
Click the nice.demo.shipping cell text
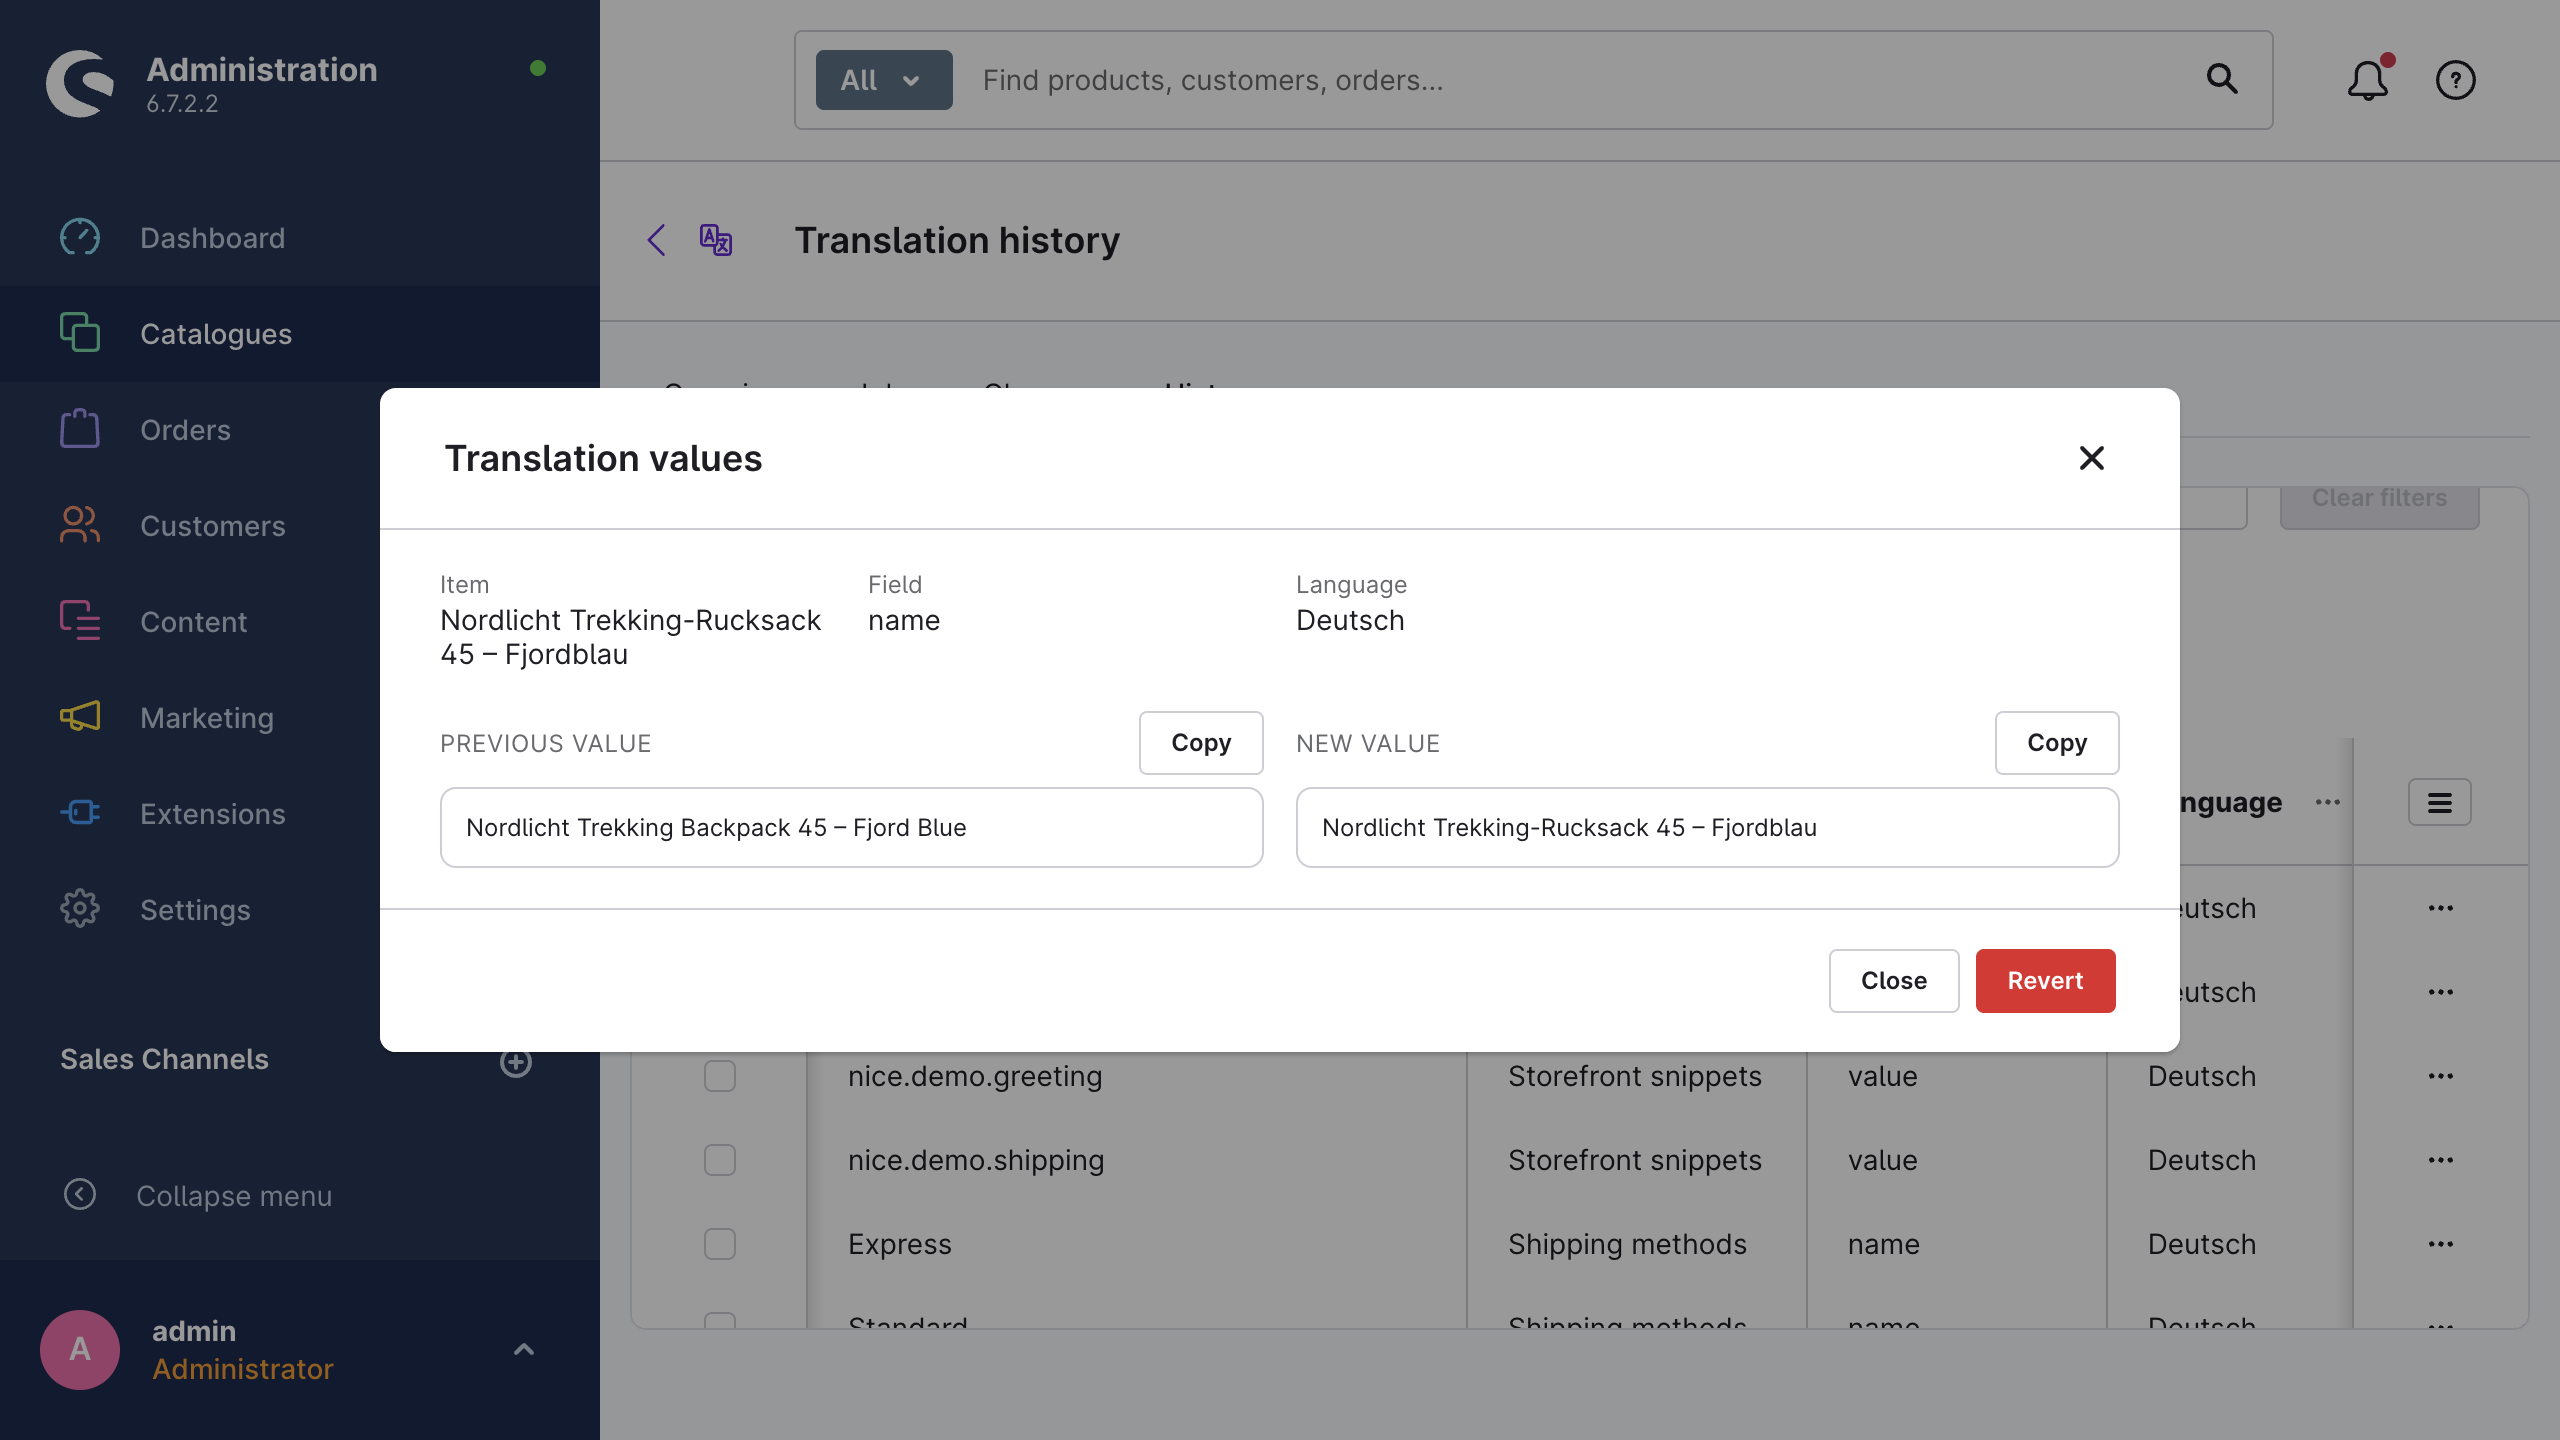point(976,1160)
